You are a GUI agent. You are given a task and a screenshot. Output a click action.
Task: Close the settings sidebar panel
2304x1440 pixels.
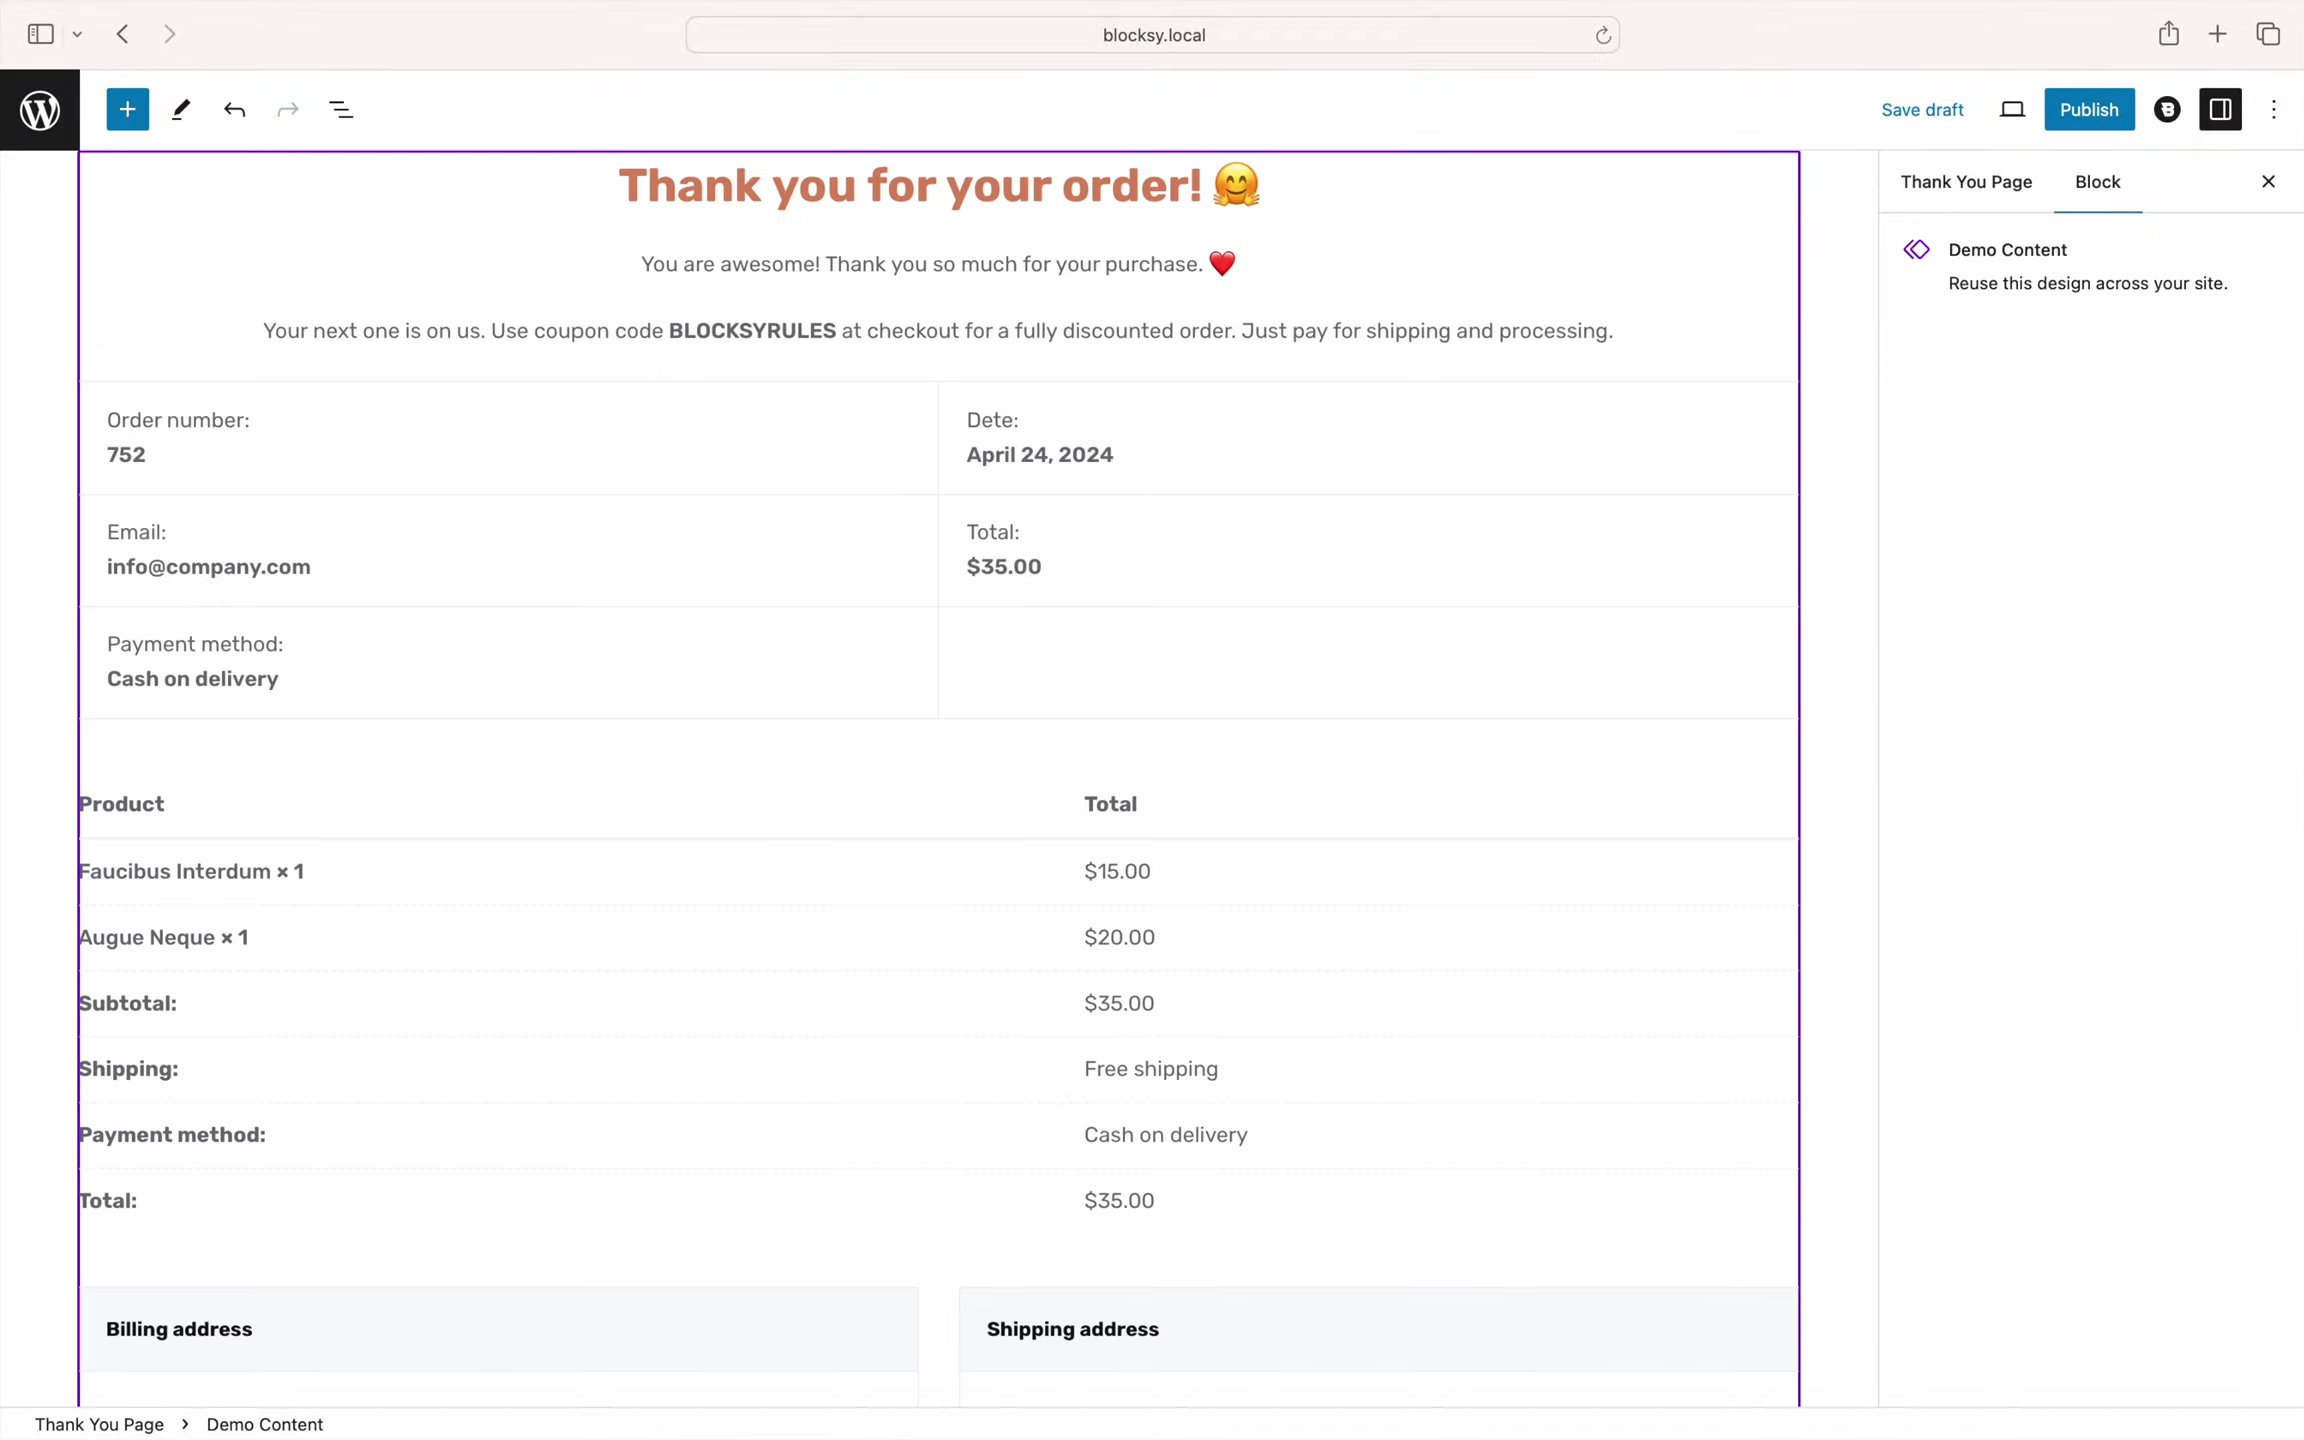tap(2268, 182)
